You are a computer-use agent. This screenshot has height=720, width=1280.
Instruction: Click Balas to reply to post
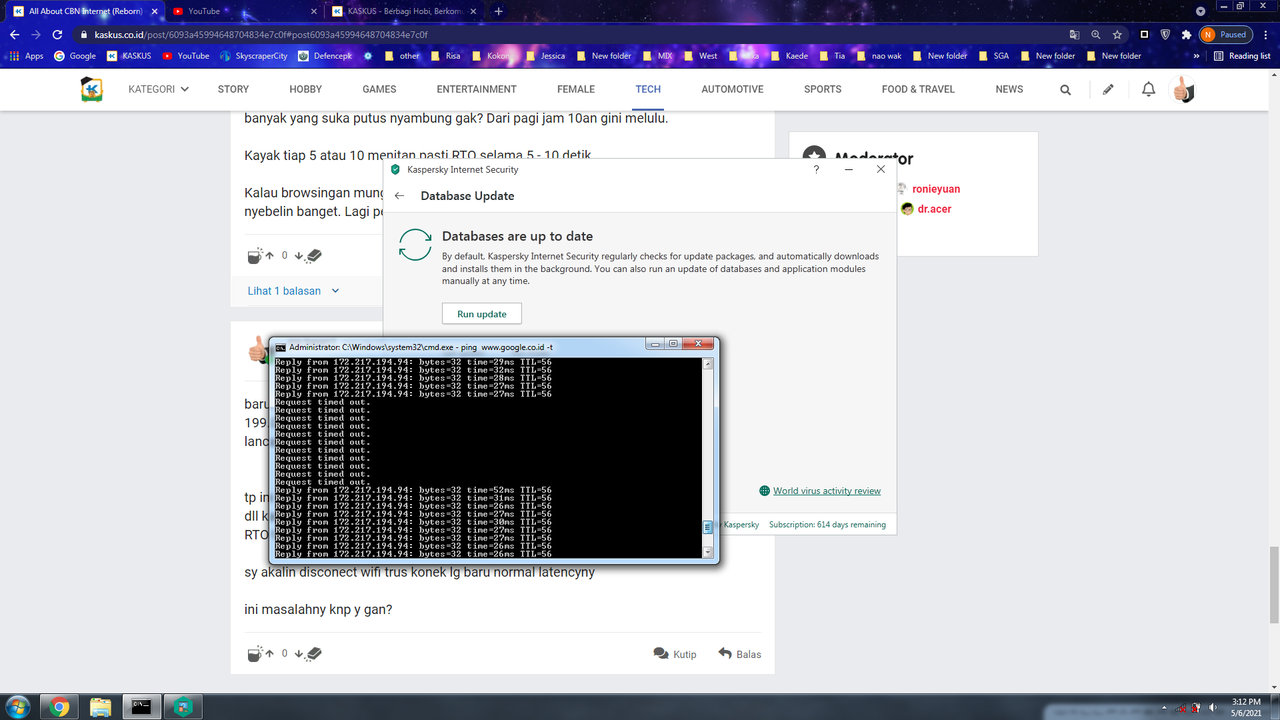(740, 654)
